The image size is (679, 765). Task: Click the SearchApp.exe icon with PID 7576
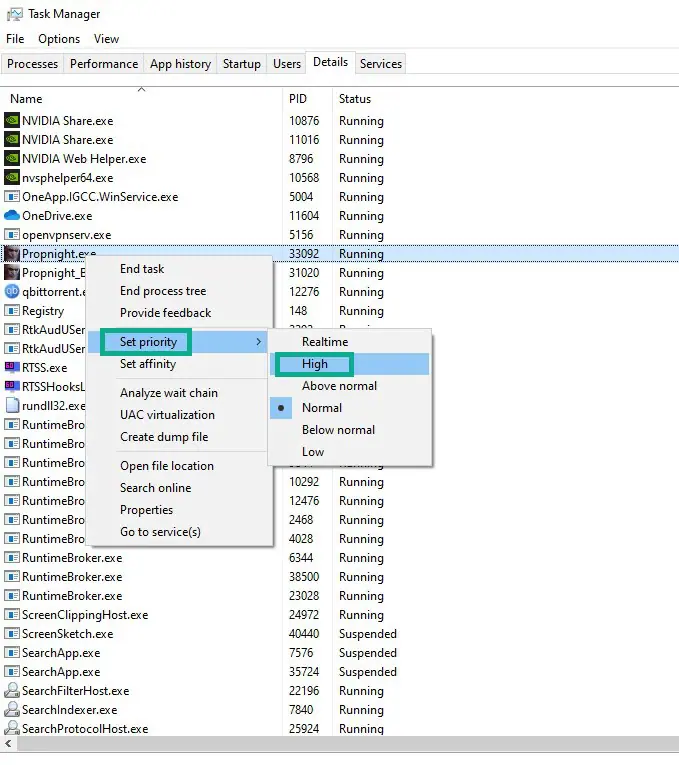pos(12,652)
